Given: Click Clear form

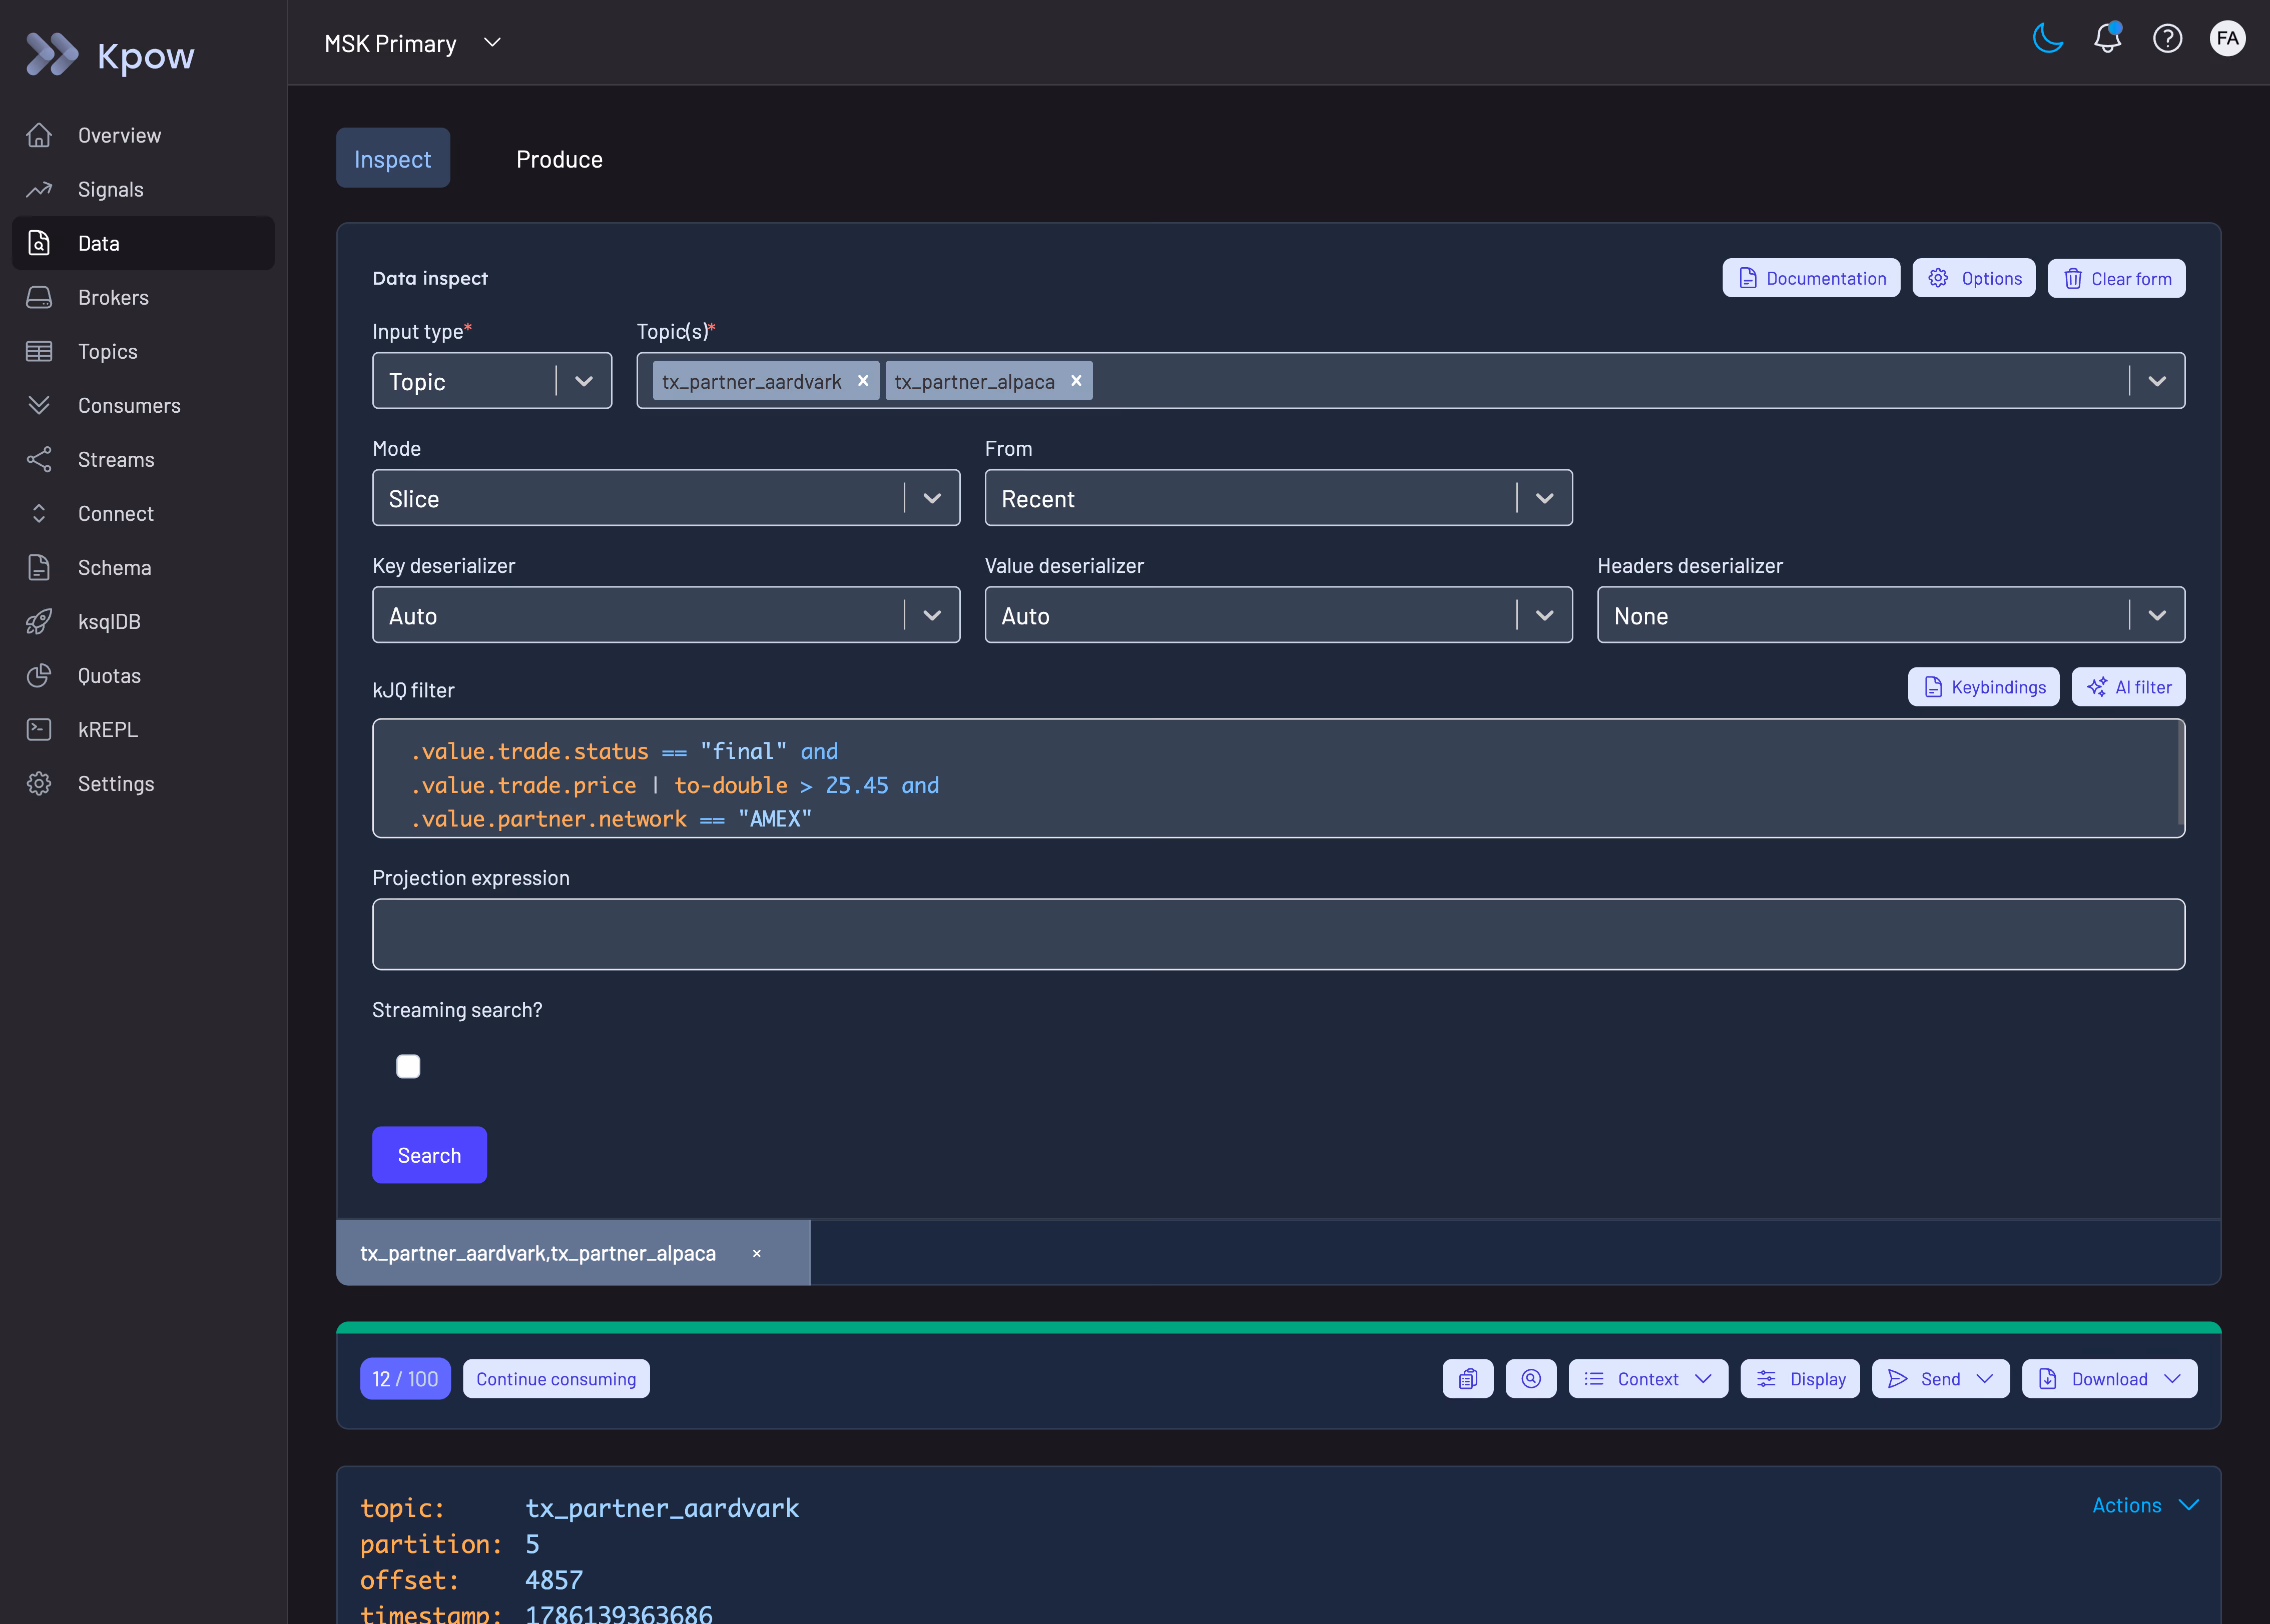Looking at the screenshot, I should point(2117,278).
